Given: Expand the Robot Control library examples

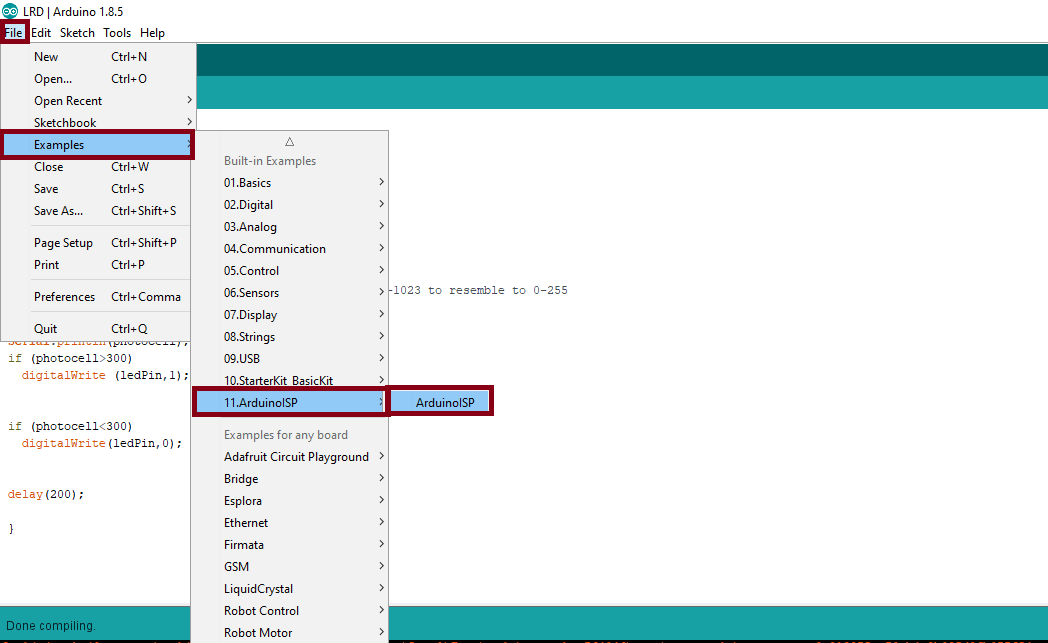Looking at the screenshot, I should tap(290, 612).
